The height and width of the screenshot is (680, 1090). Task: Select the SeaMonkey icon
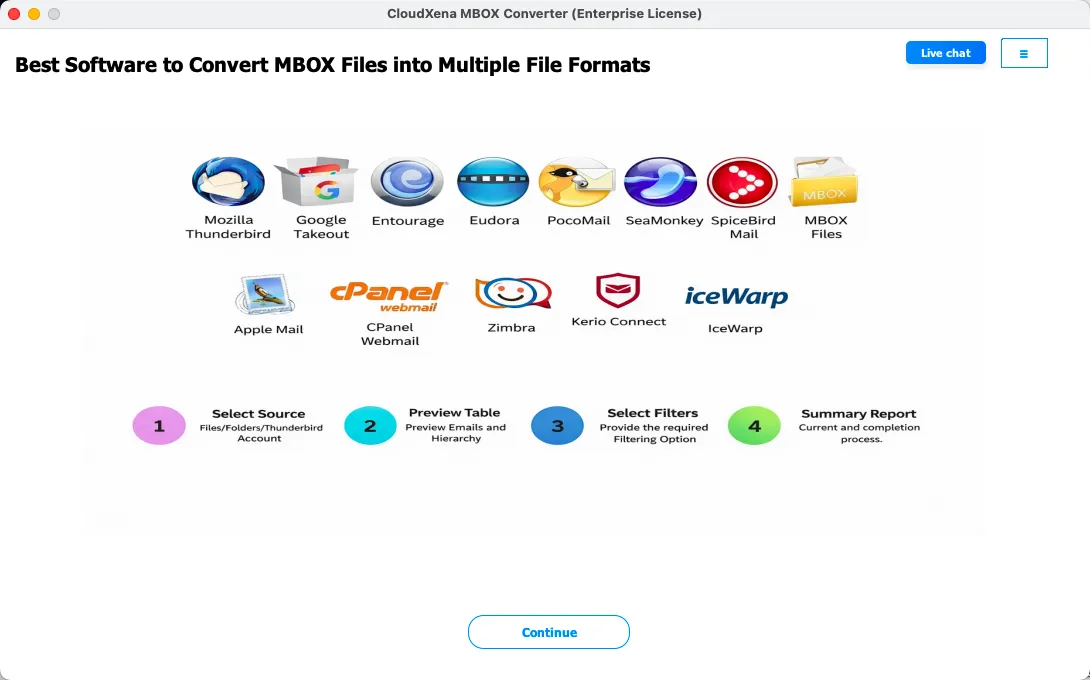coord(660,182)
